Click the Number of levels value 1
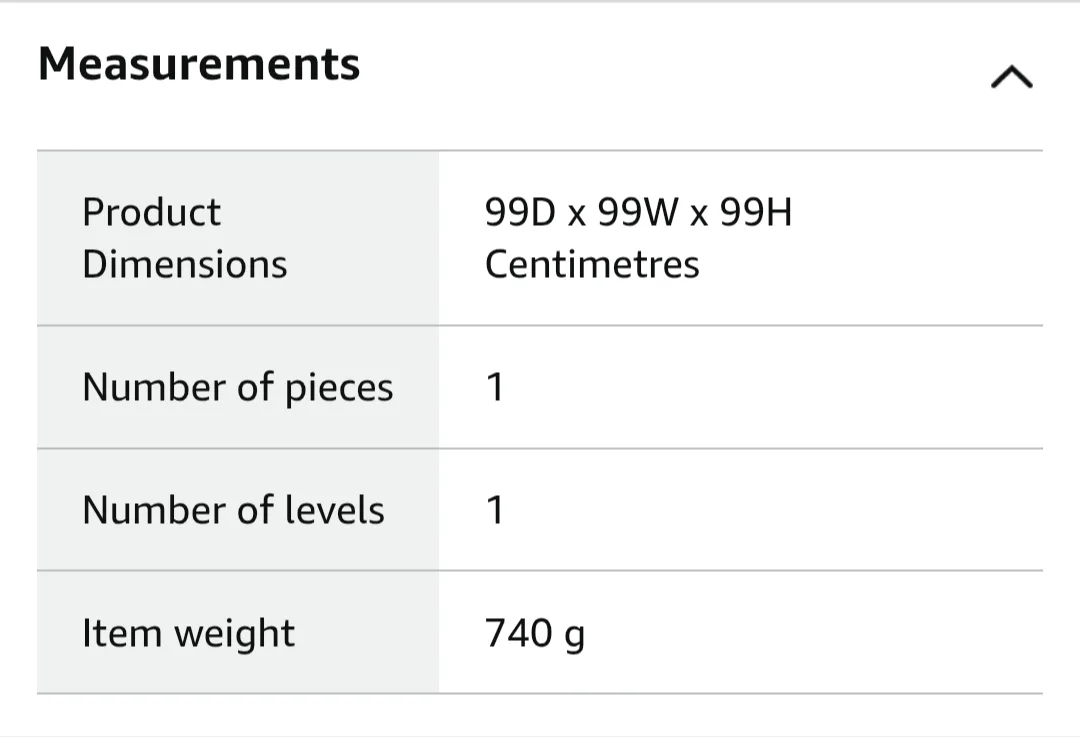 [x=494, y=510]
